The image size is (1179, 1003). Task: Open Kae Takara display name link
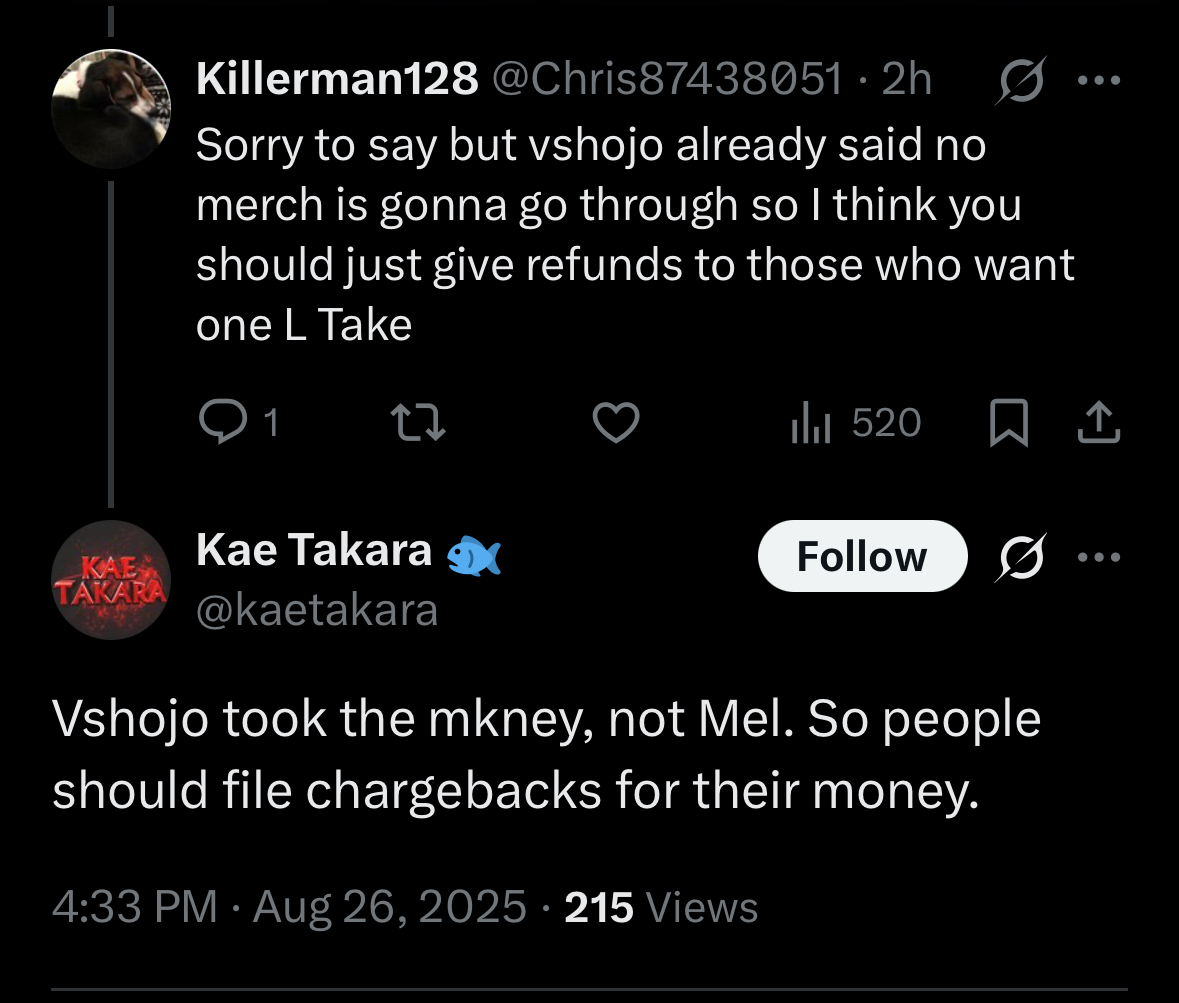pos(314,550)
